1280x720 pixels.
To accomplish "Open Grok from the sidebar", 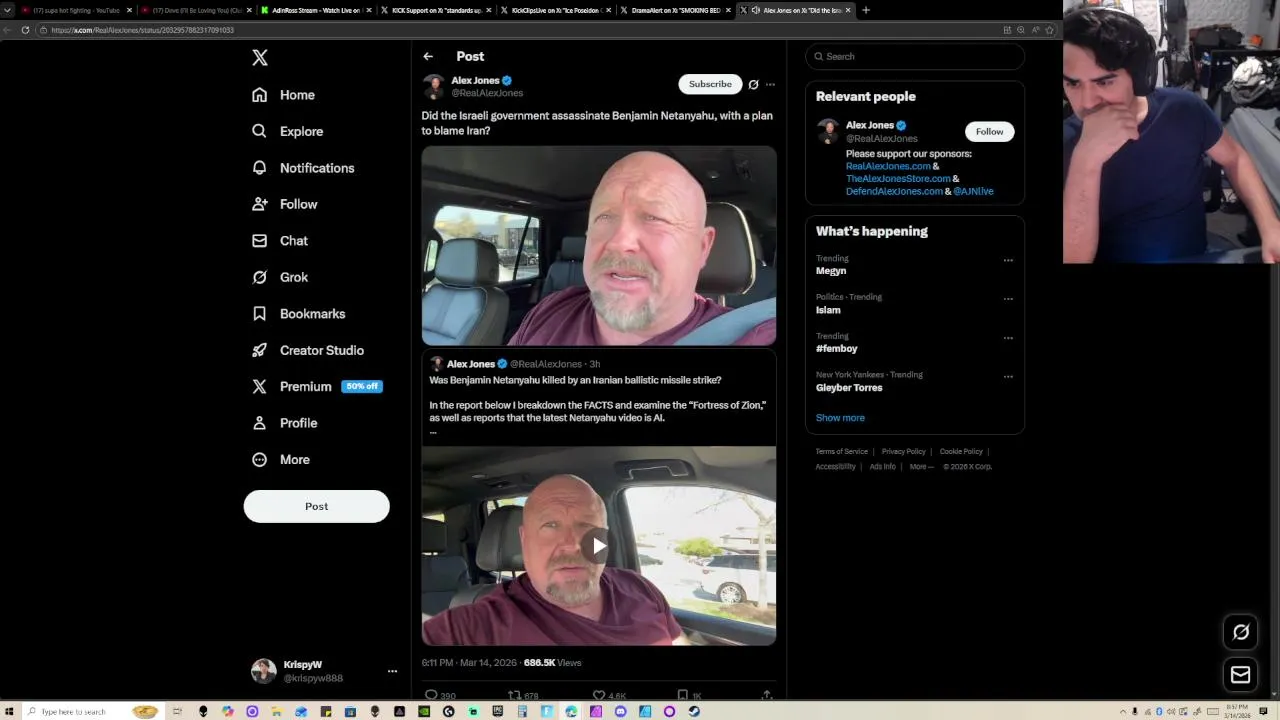I will 280,277.
